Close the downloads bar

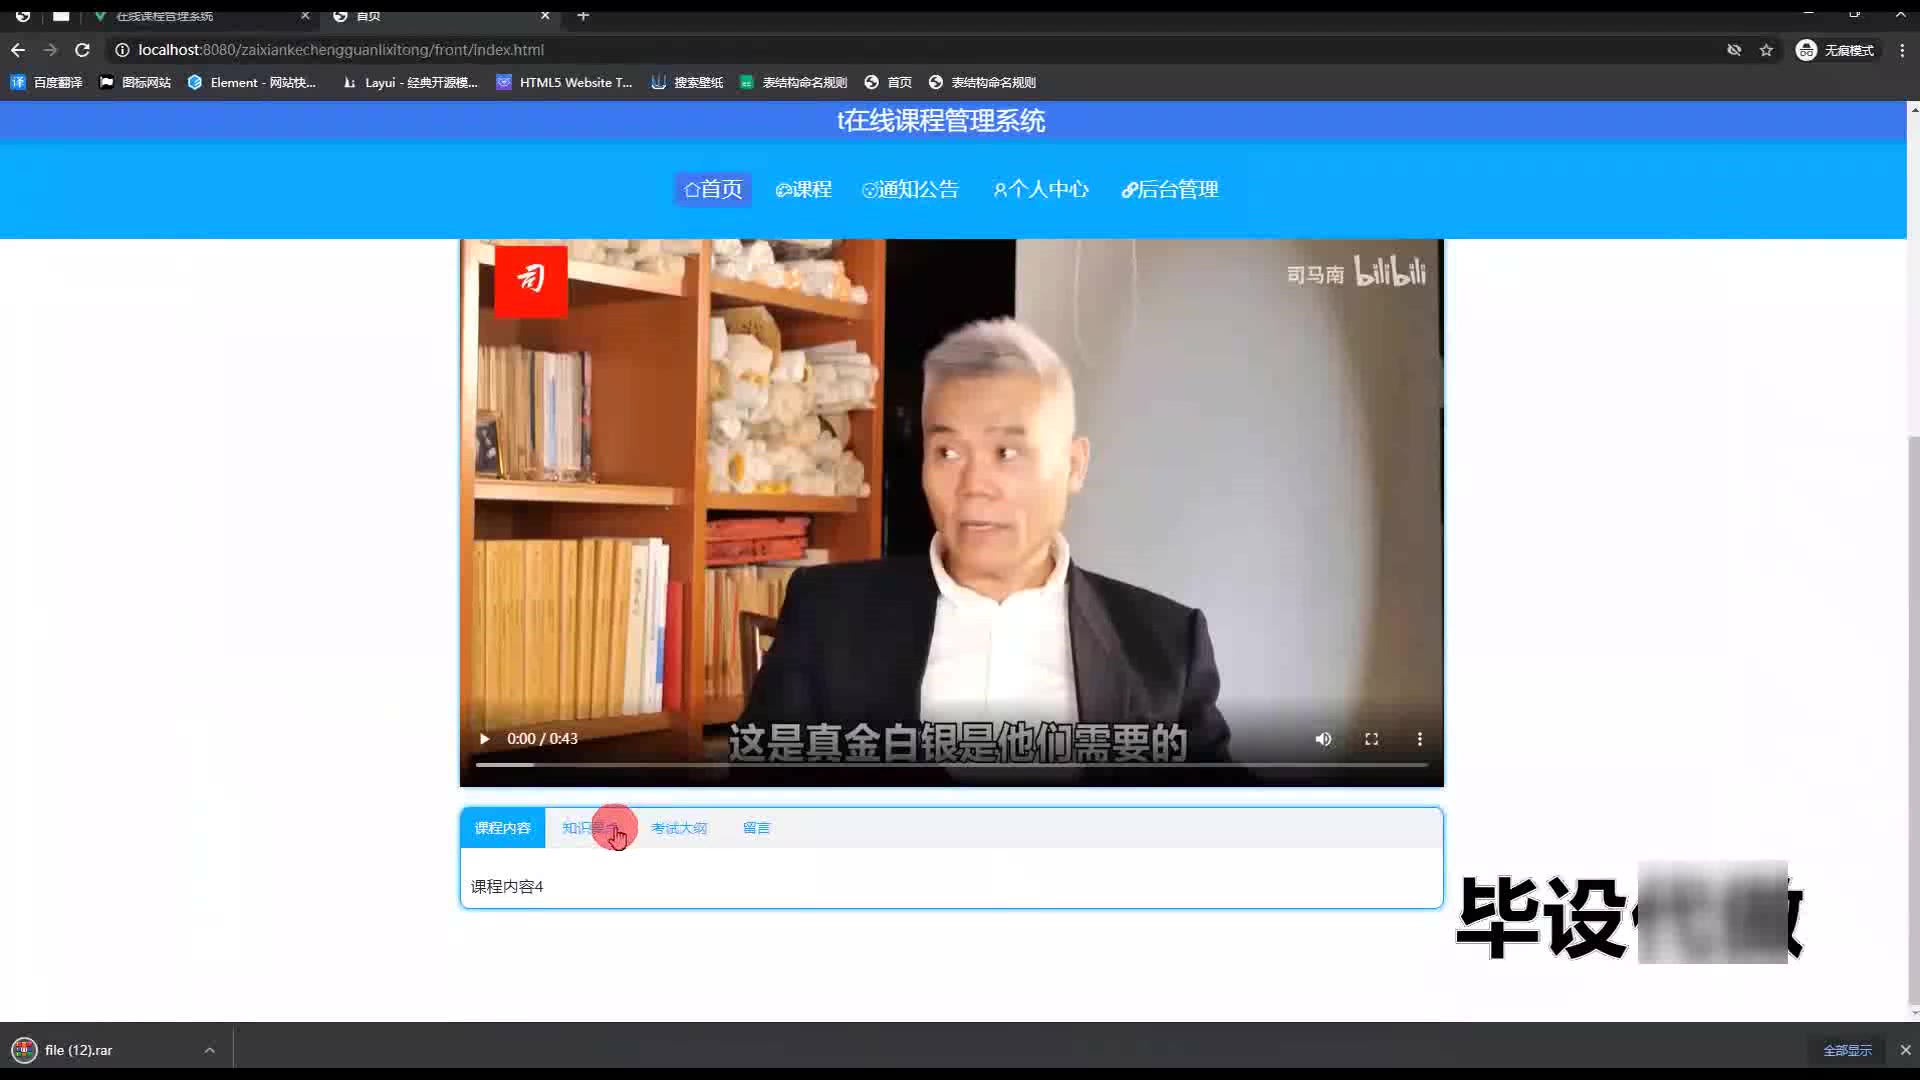coord(1905,1050)
